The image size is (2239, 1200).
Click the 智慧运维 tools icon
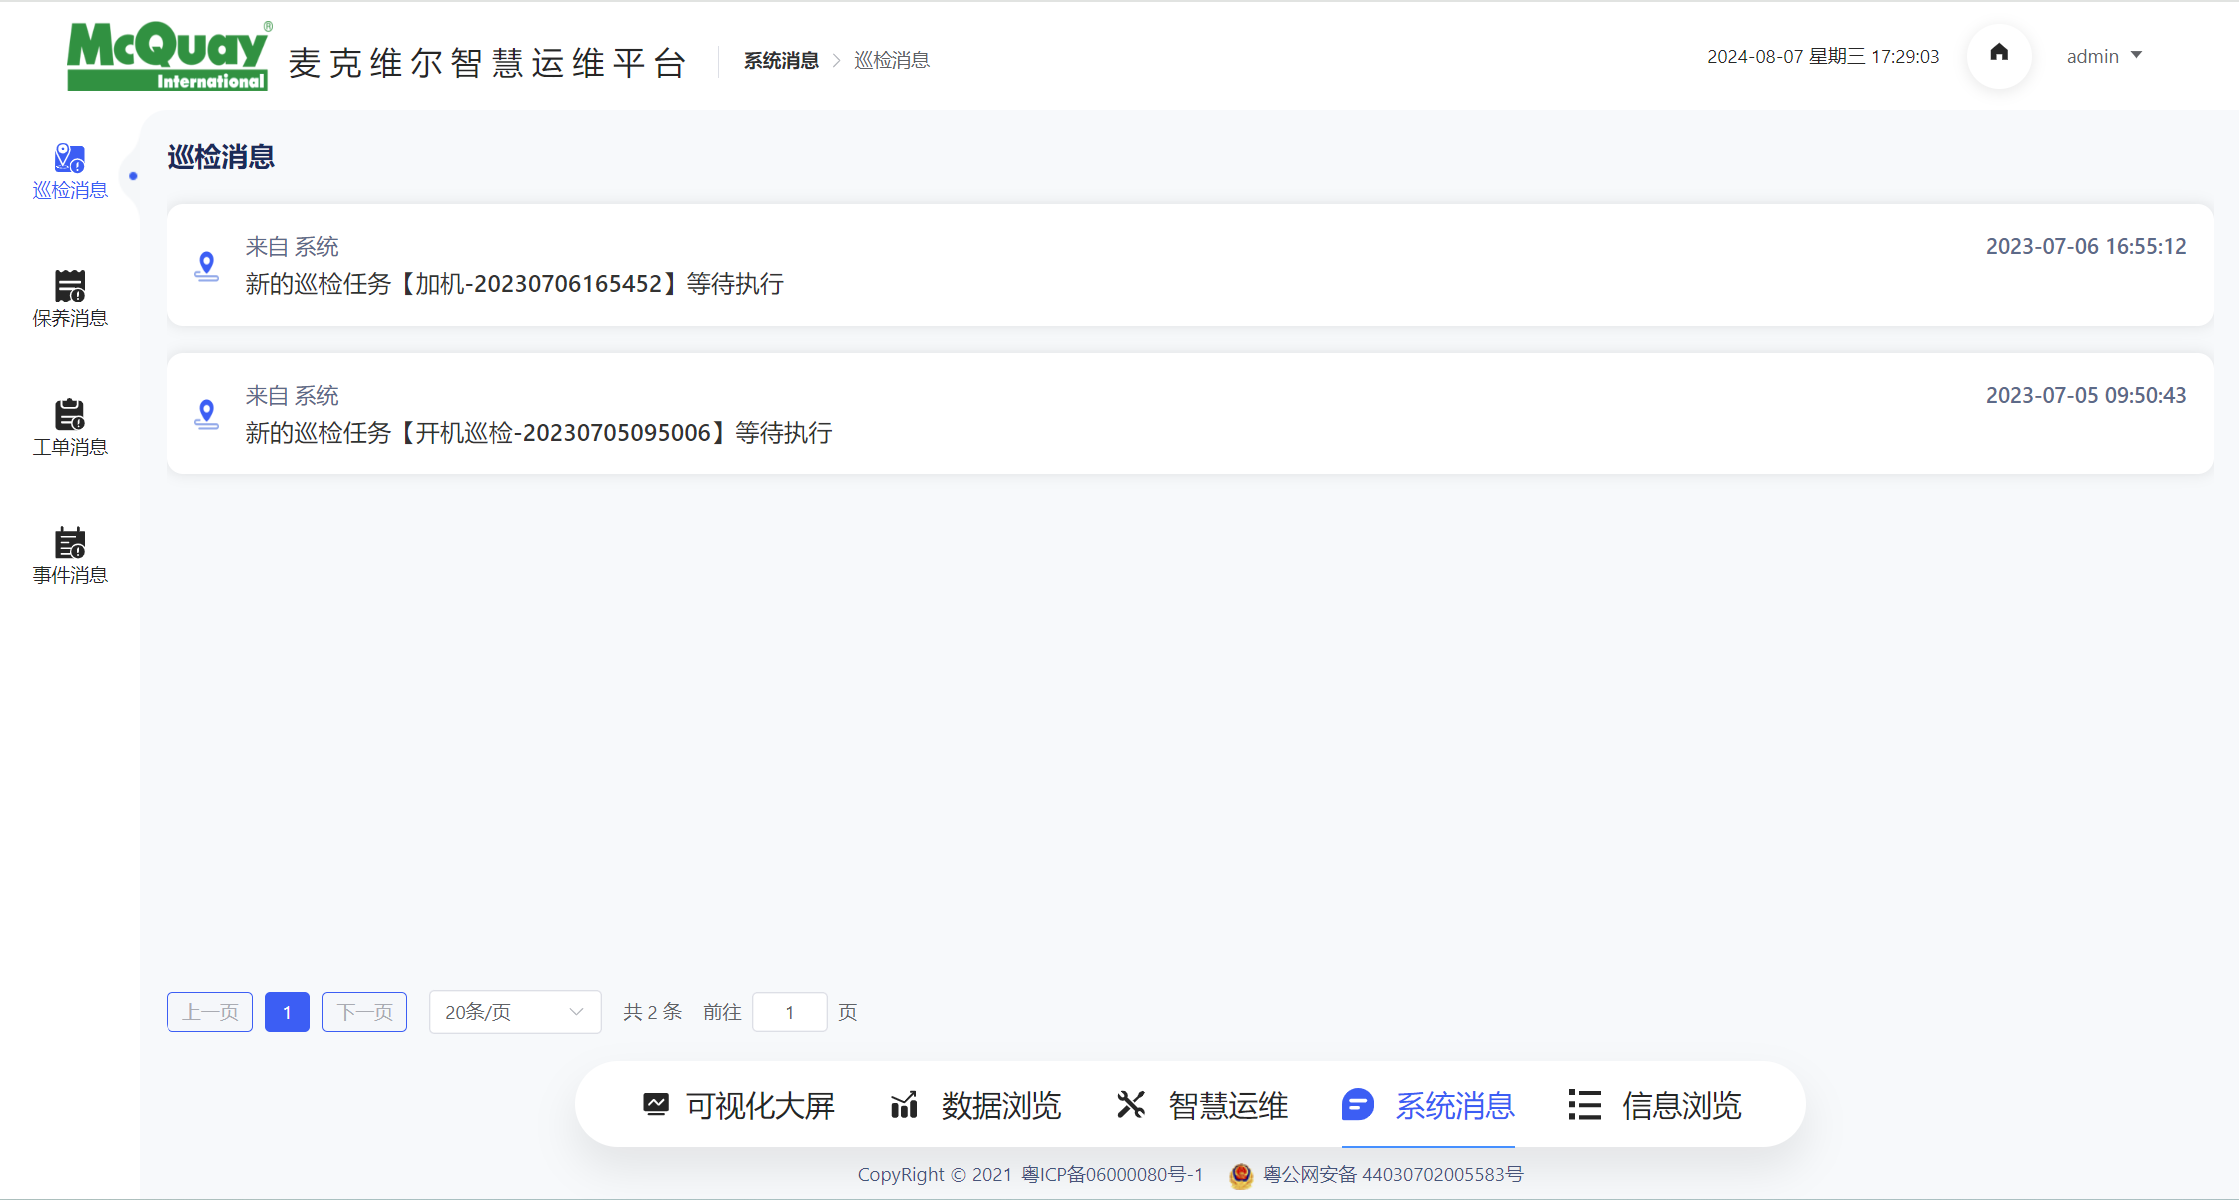click(1130, 1104)
